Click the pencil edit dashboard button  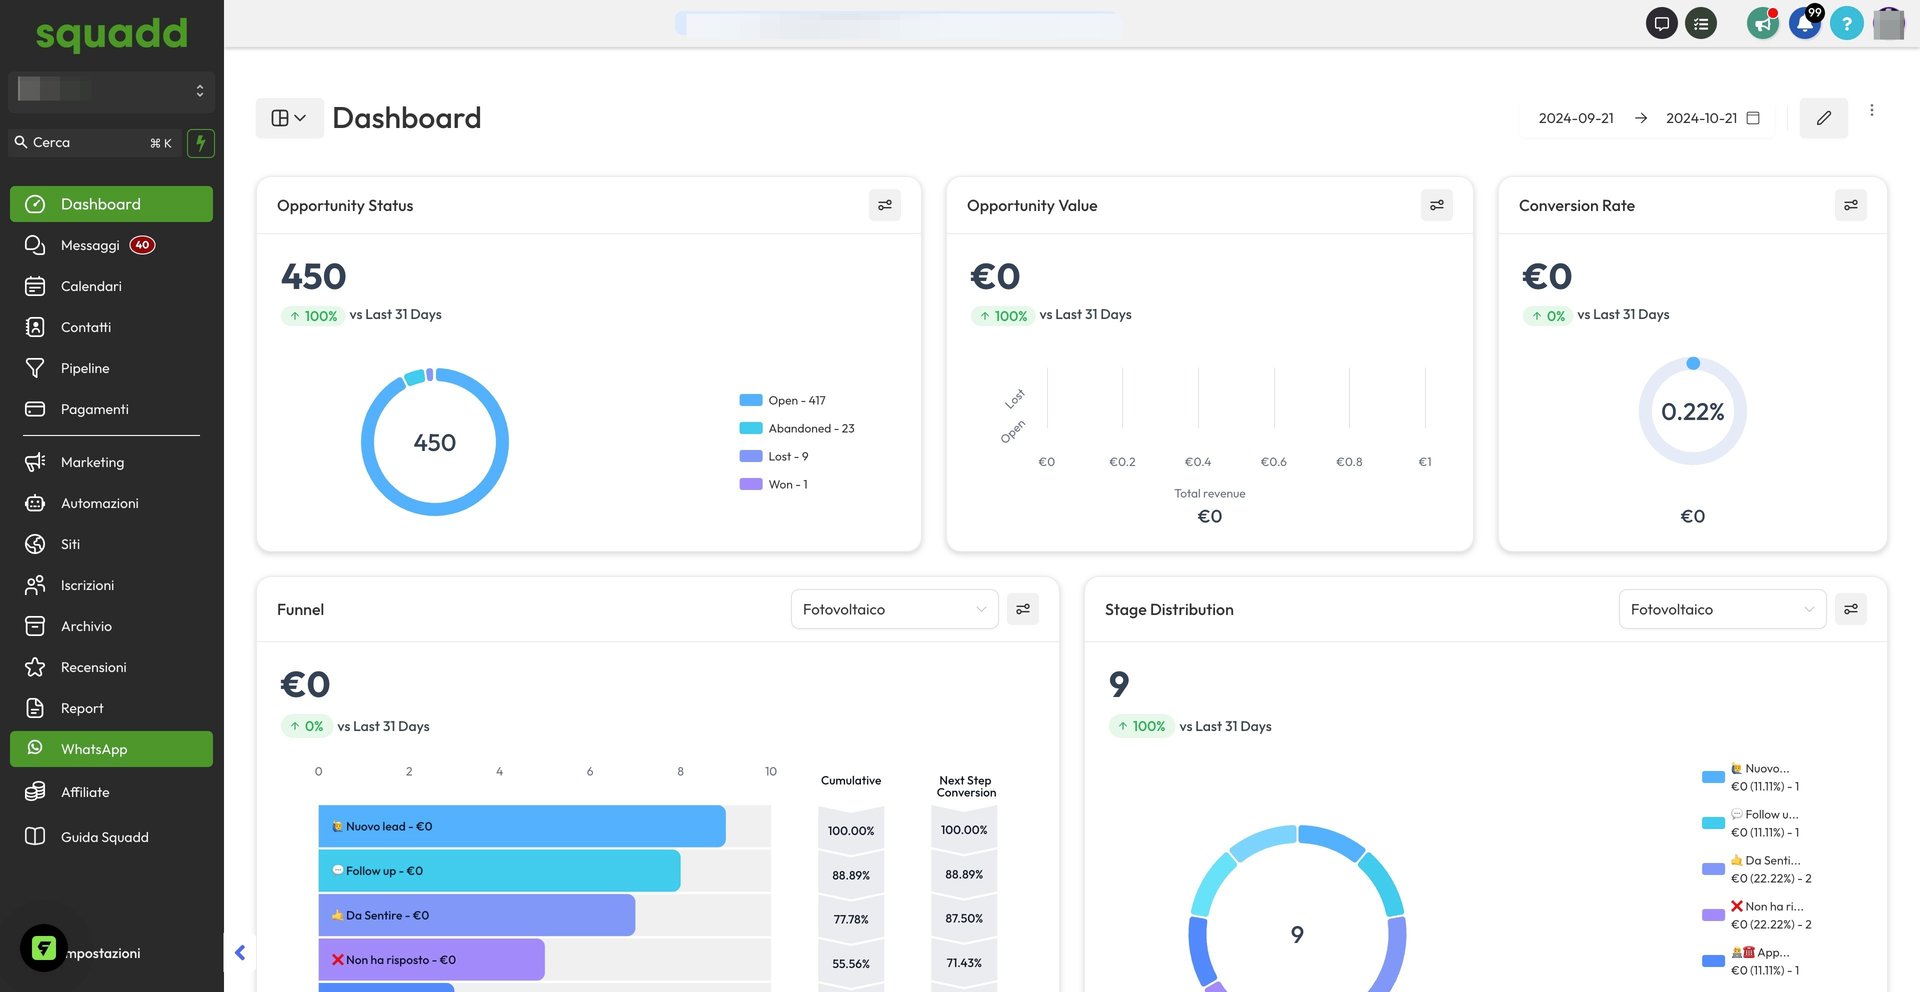(1823, 118)
